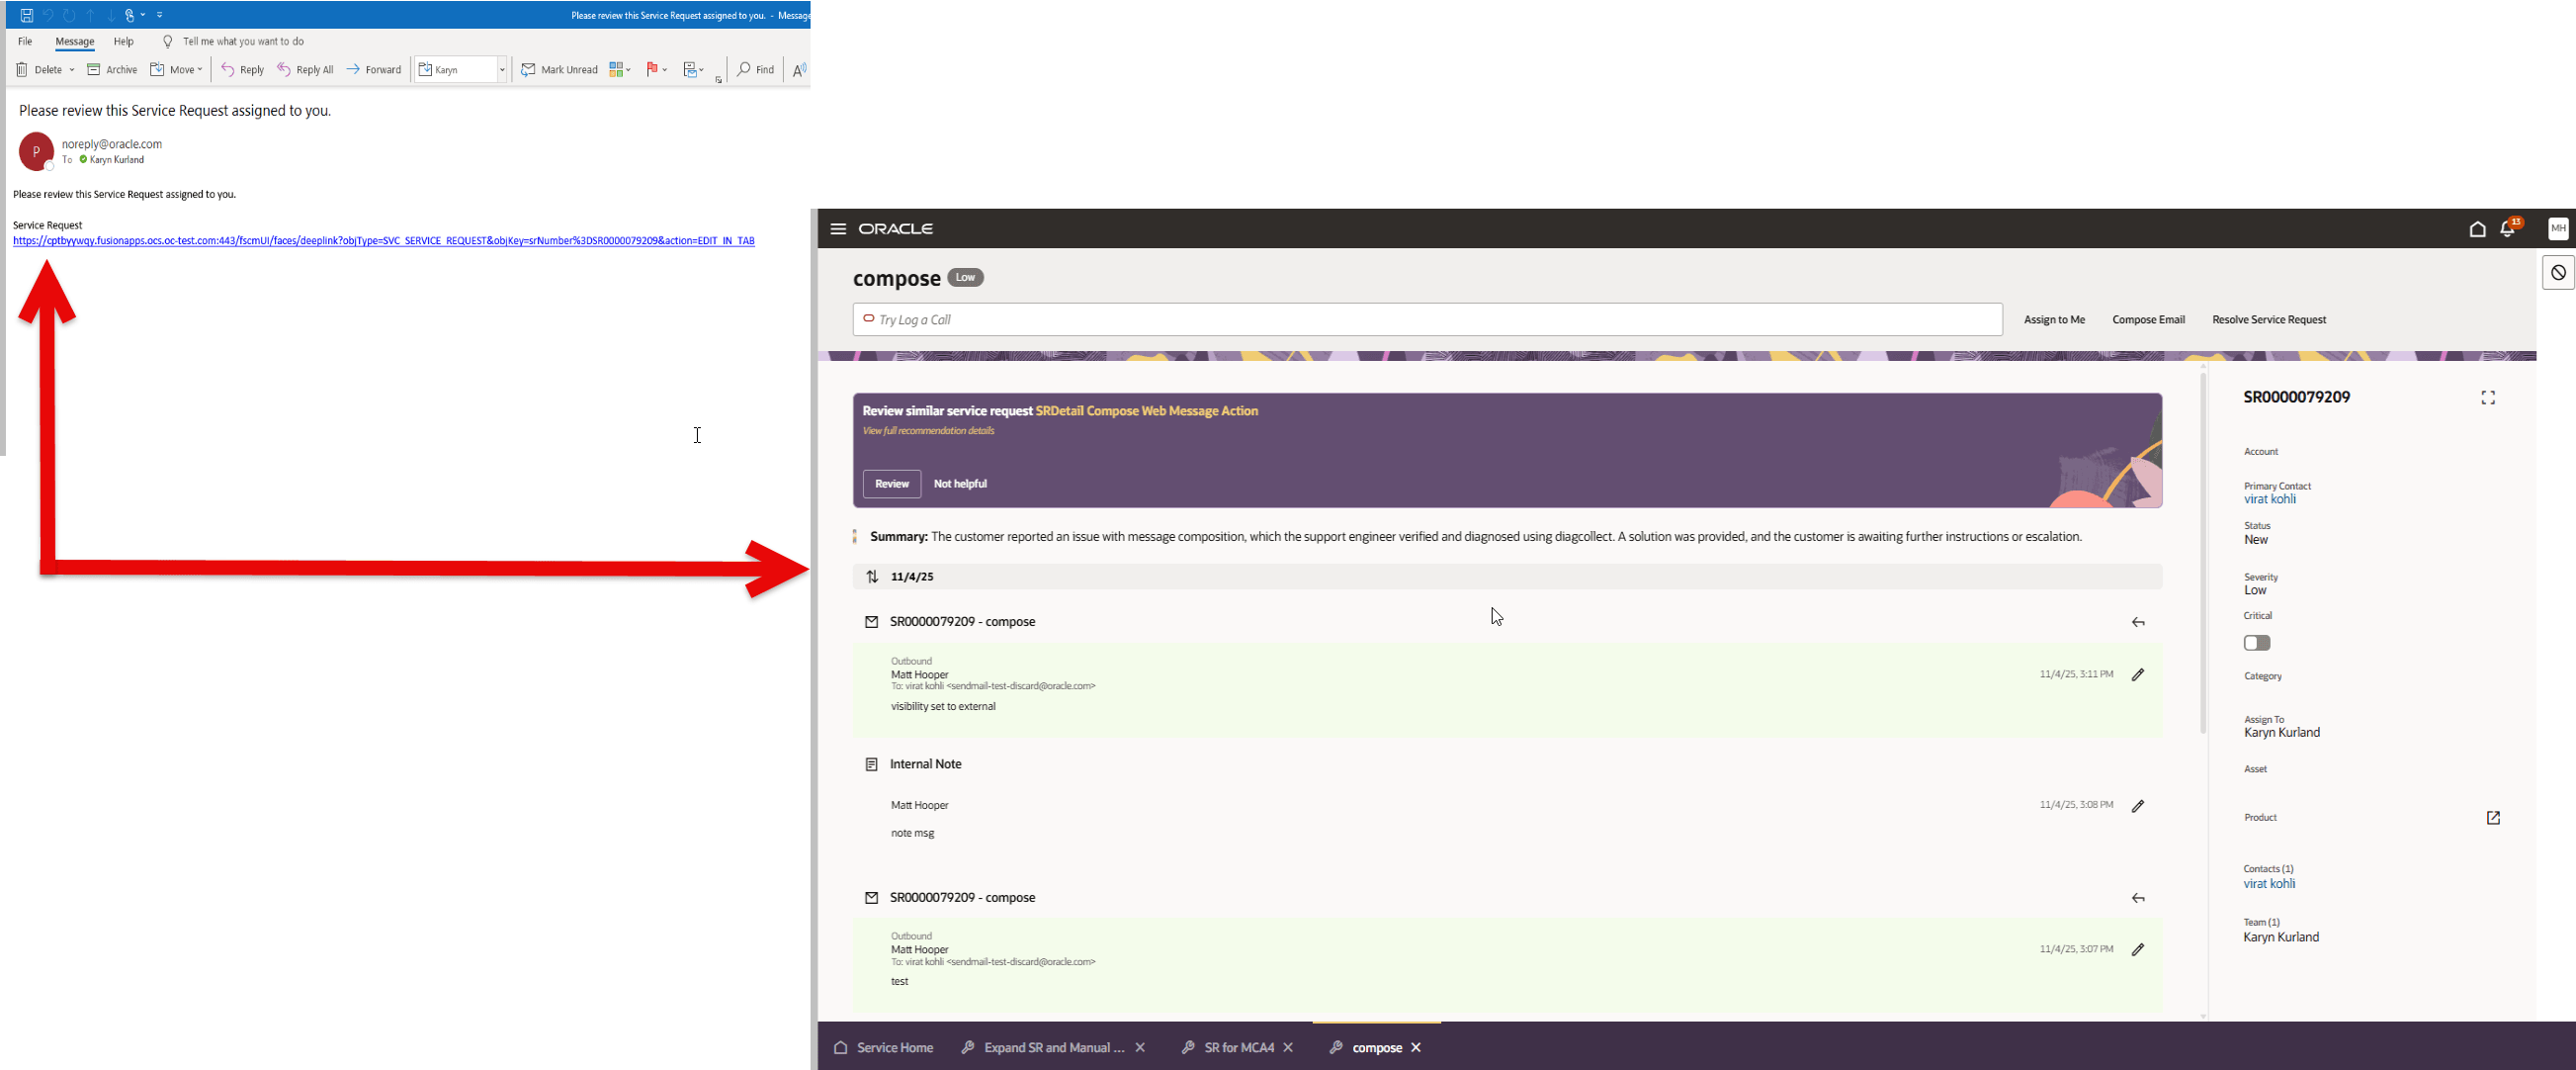This screenshot has height=1070, width=2576.
Task: Click the sort order icon beside 11/4/25
Action: 872,577
